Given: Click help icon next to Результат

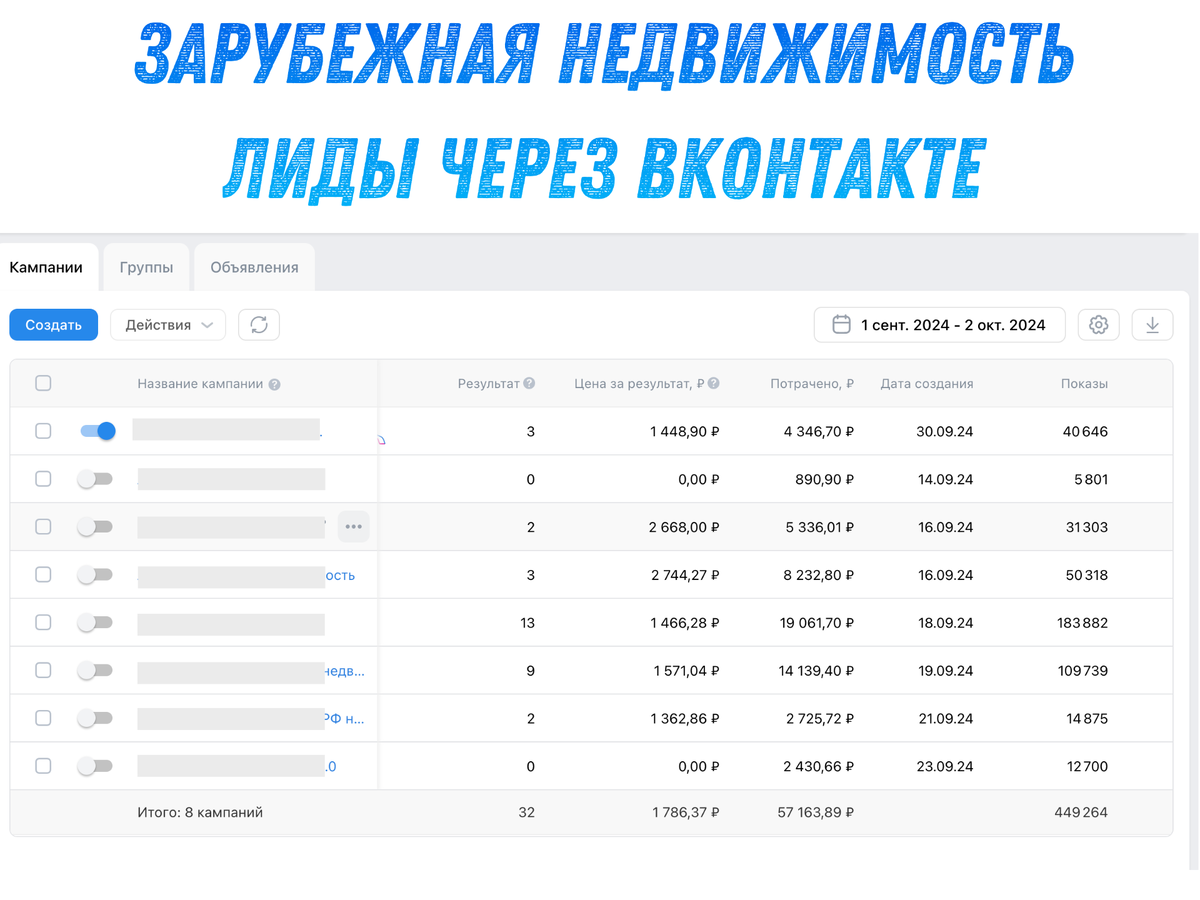Looking at the screenshot, I should pos(529,383).
